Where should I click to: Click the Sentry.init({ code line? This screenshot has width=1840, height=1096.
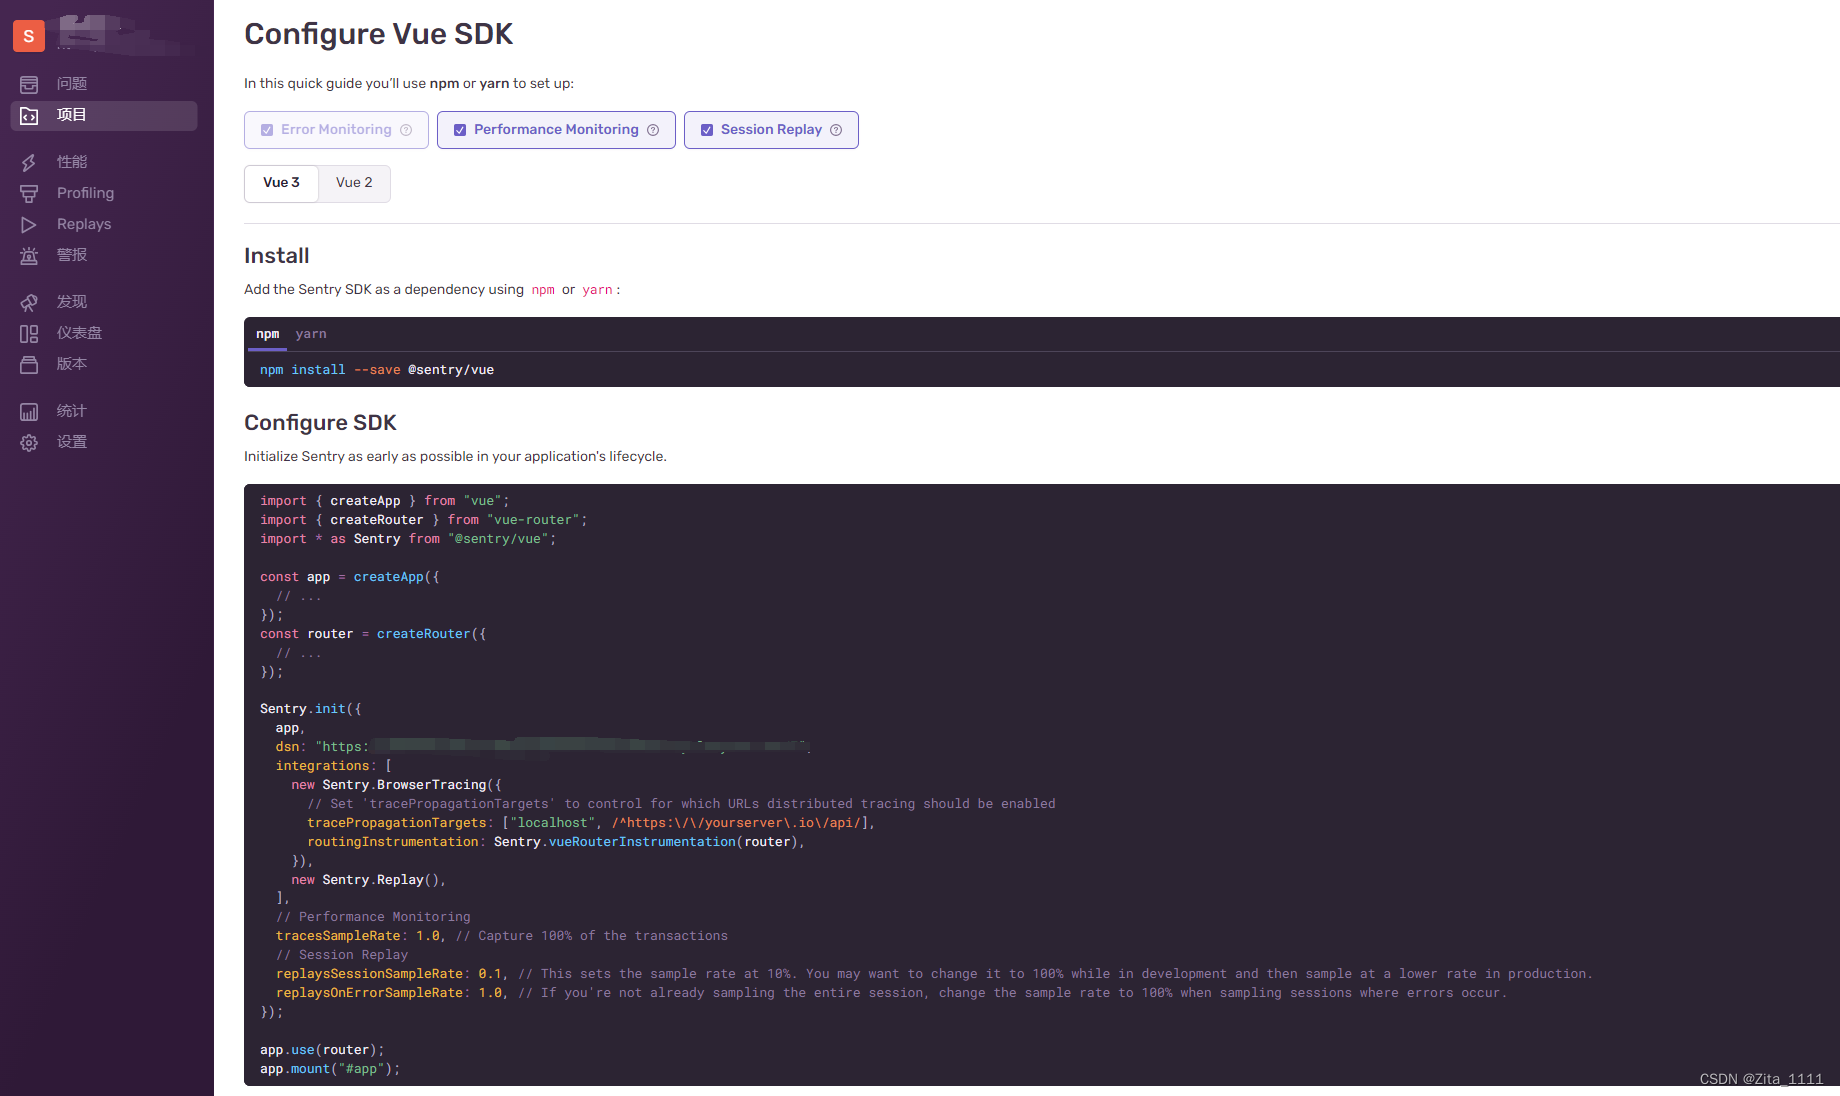point(311,709)
